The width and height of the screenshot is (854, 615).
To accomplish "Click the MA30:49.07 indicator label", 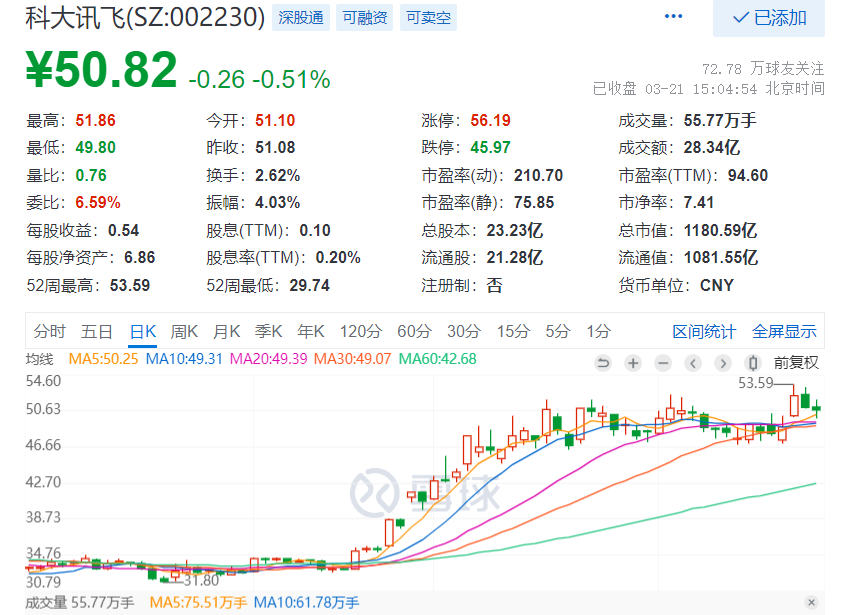I will tap(352, 359).
